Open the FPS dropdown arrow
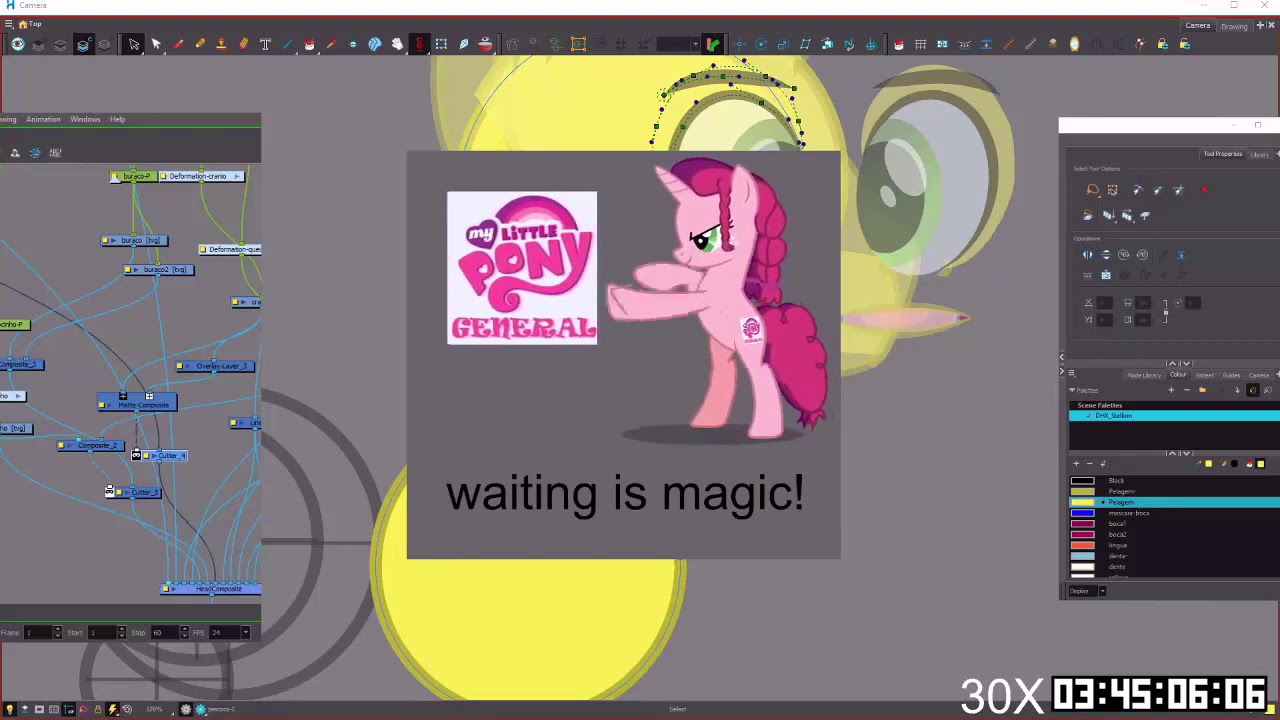The height and width of the screenshot is (720, 1280). (245, 632)
